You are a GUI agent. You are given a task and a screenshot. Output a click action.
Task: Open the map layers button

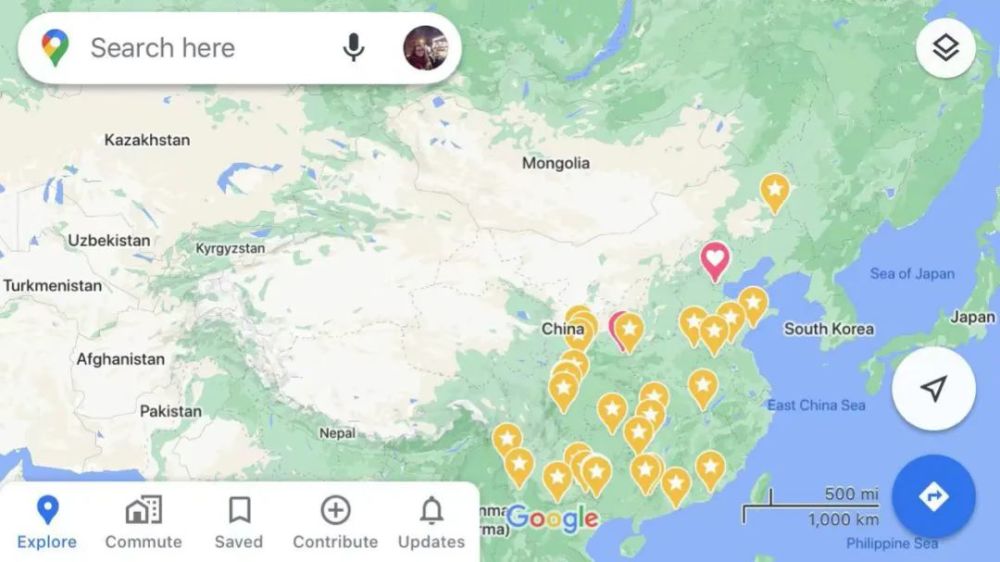coord(946,48)
